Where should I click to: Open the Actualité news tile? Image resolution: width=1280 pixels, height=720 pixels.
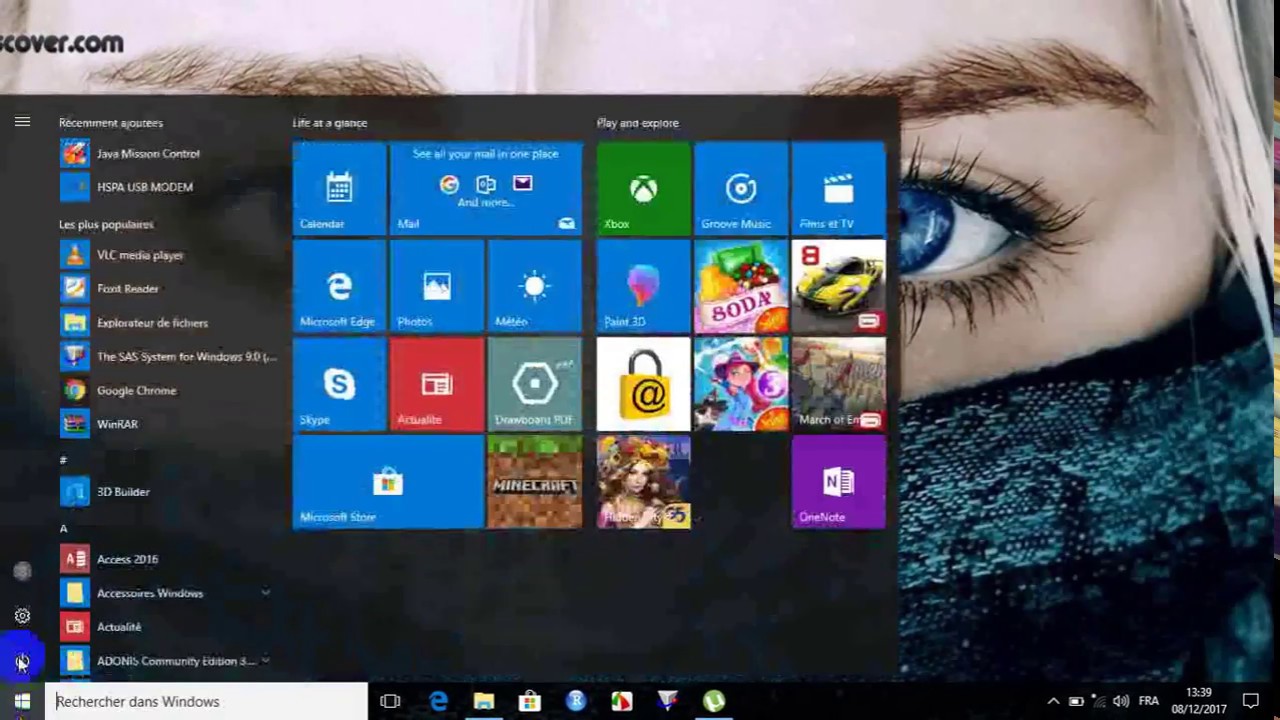click(437, 385)
